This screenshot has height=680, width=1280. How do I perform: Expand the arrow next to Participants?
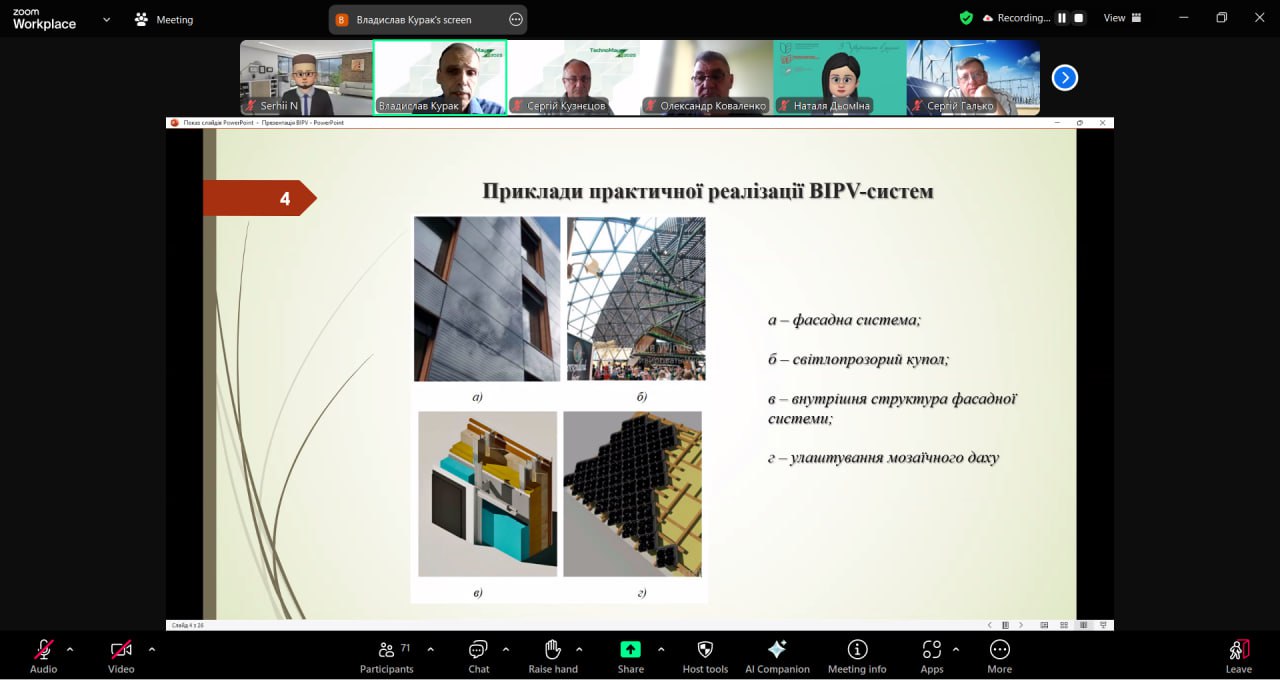click(430, 649)
